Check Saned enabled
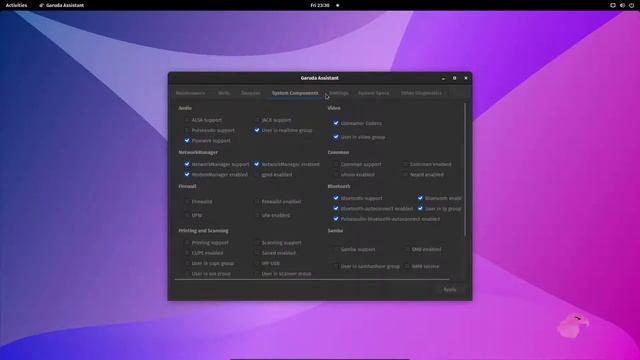640x360 pixels. point(257,253)
